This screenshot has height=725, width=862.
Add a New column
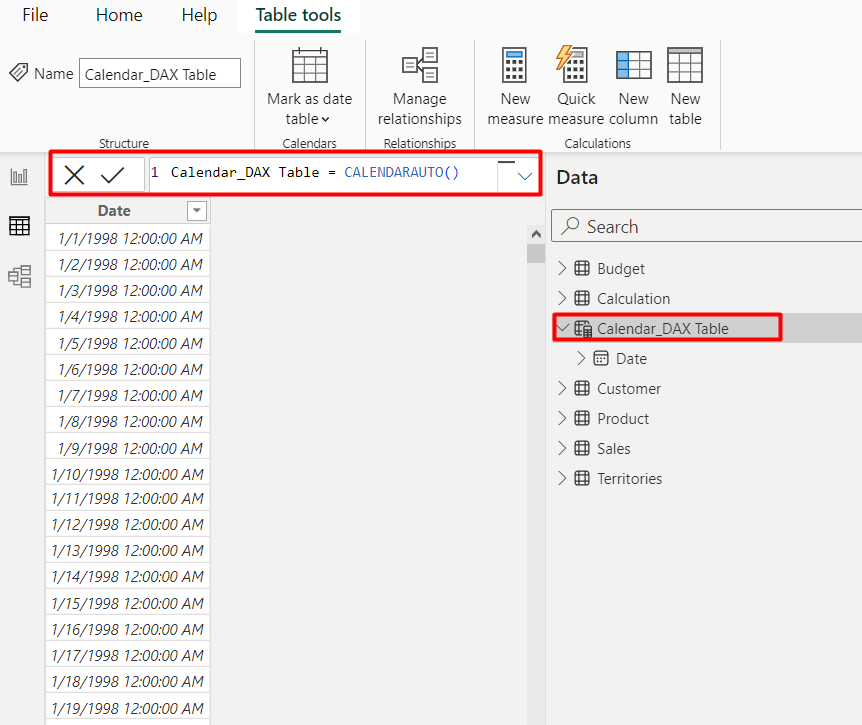pos(633,88)
